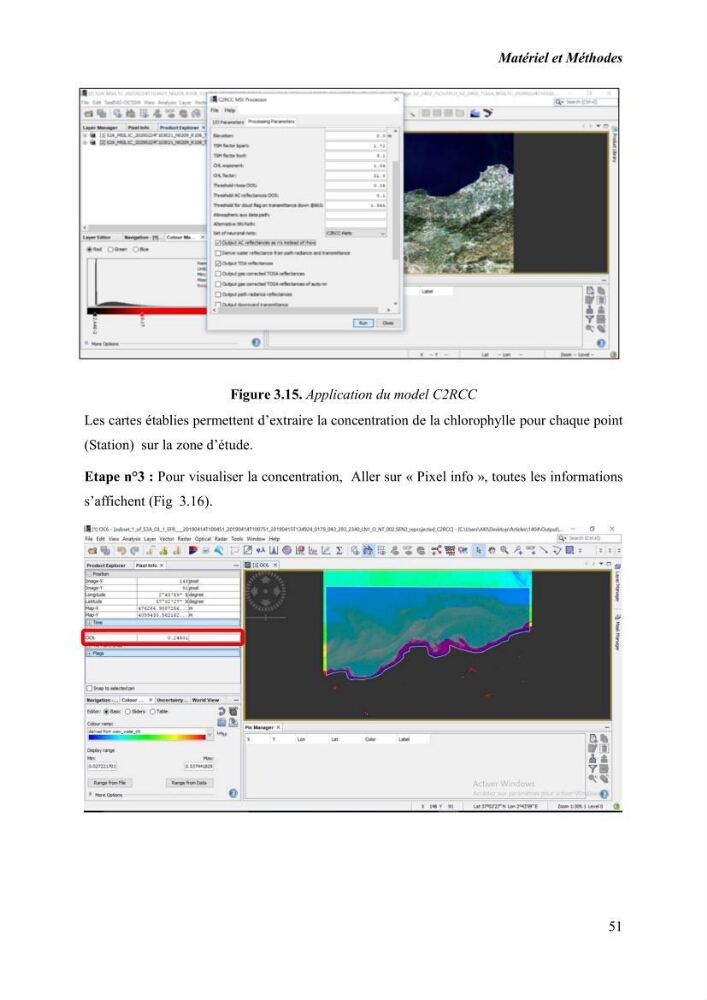Expand the first S2A_MSIL1C product in the upper Product Explorer tree
Viewport: 707px width, 1000px height.
pos(85,136)
